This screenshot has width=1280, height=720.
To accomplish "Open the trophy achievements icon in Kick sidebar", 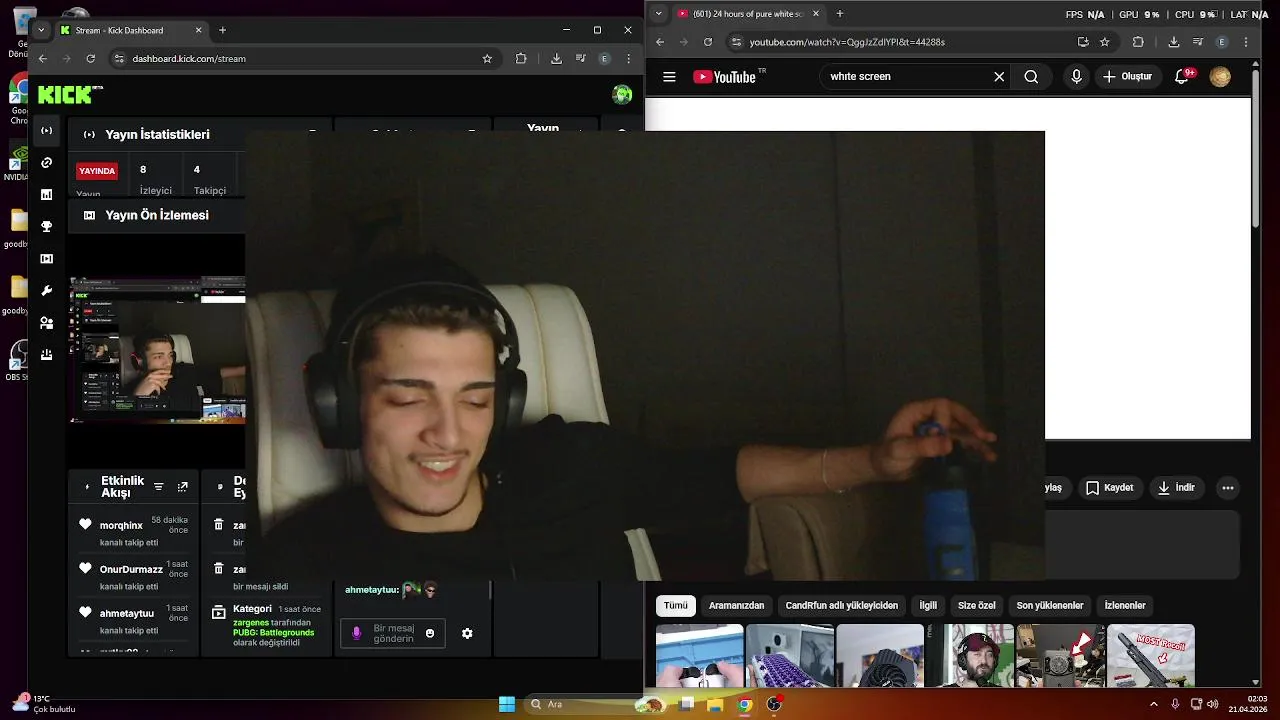I will (46, 227).
